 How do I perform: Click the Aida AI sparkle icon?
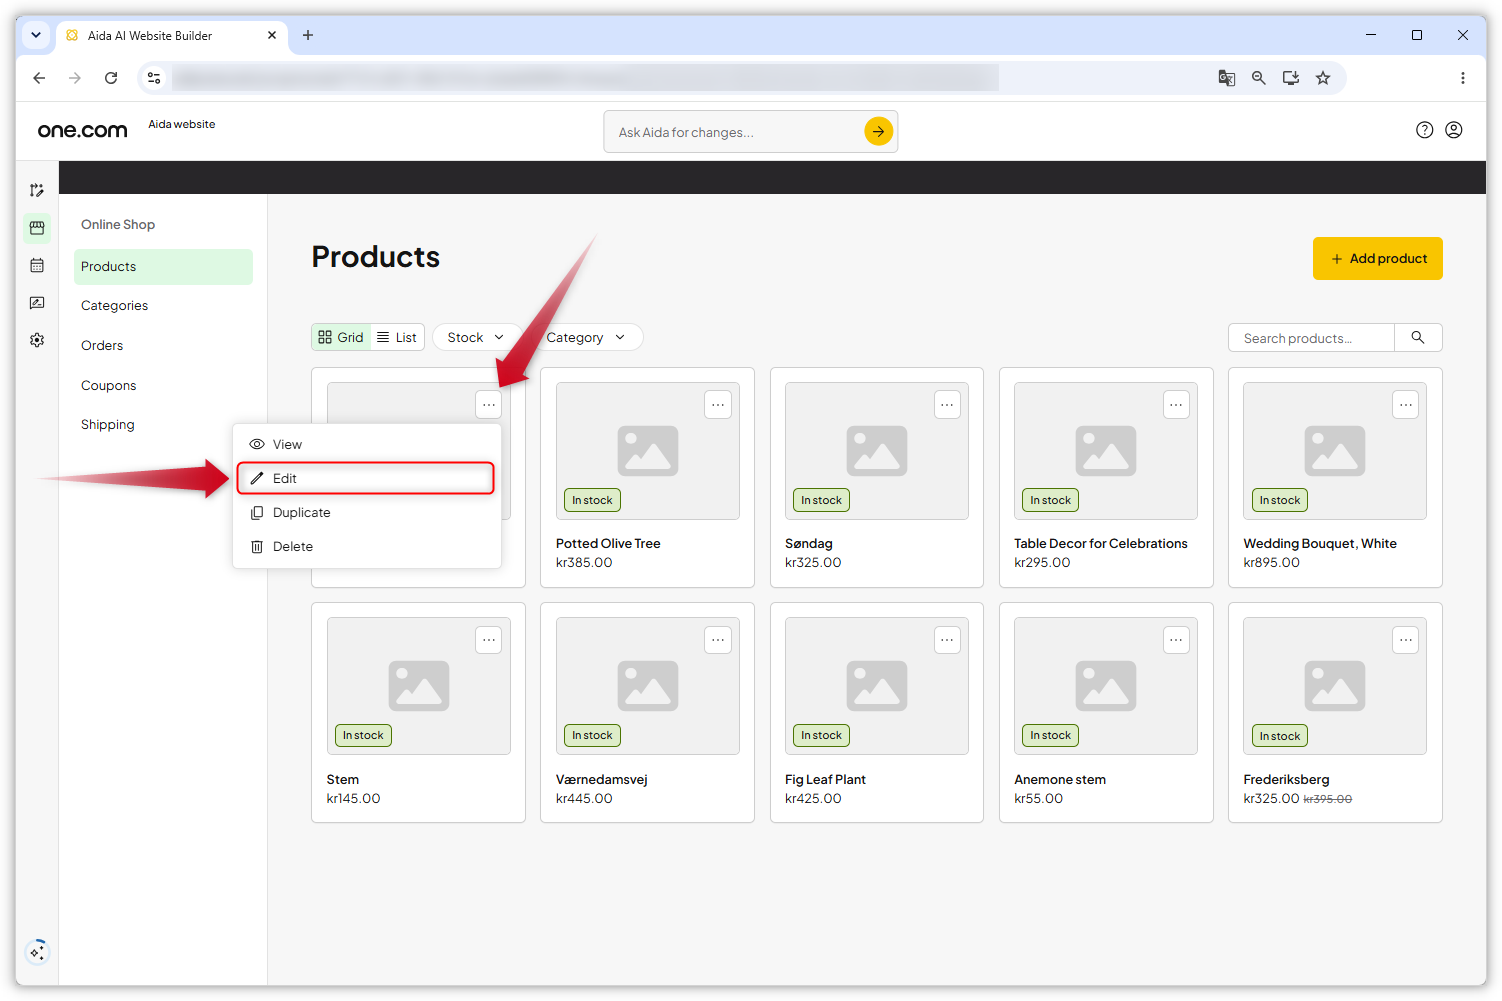[37, 951]
